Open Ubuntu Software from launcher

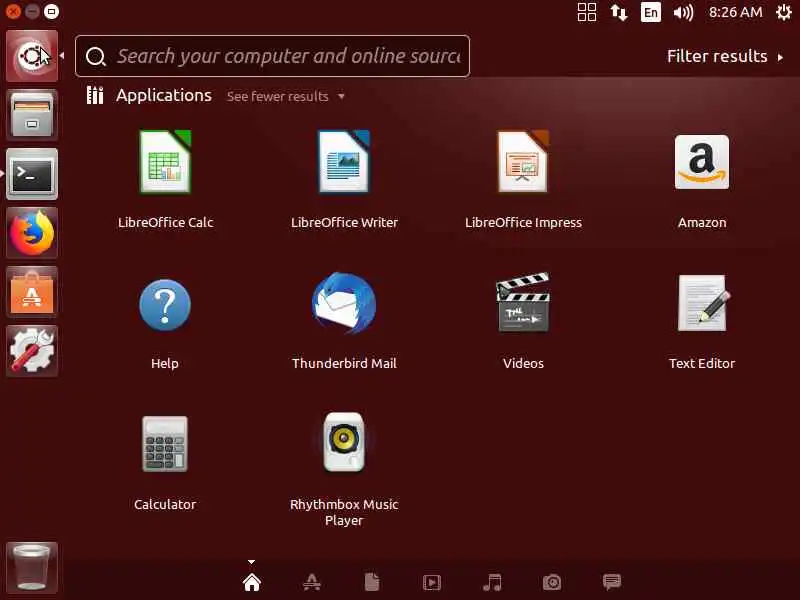32,292
